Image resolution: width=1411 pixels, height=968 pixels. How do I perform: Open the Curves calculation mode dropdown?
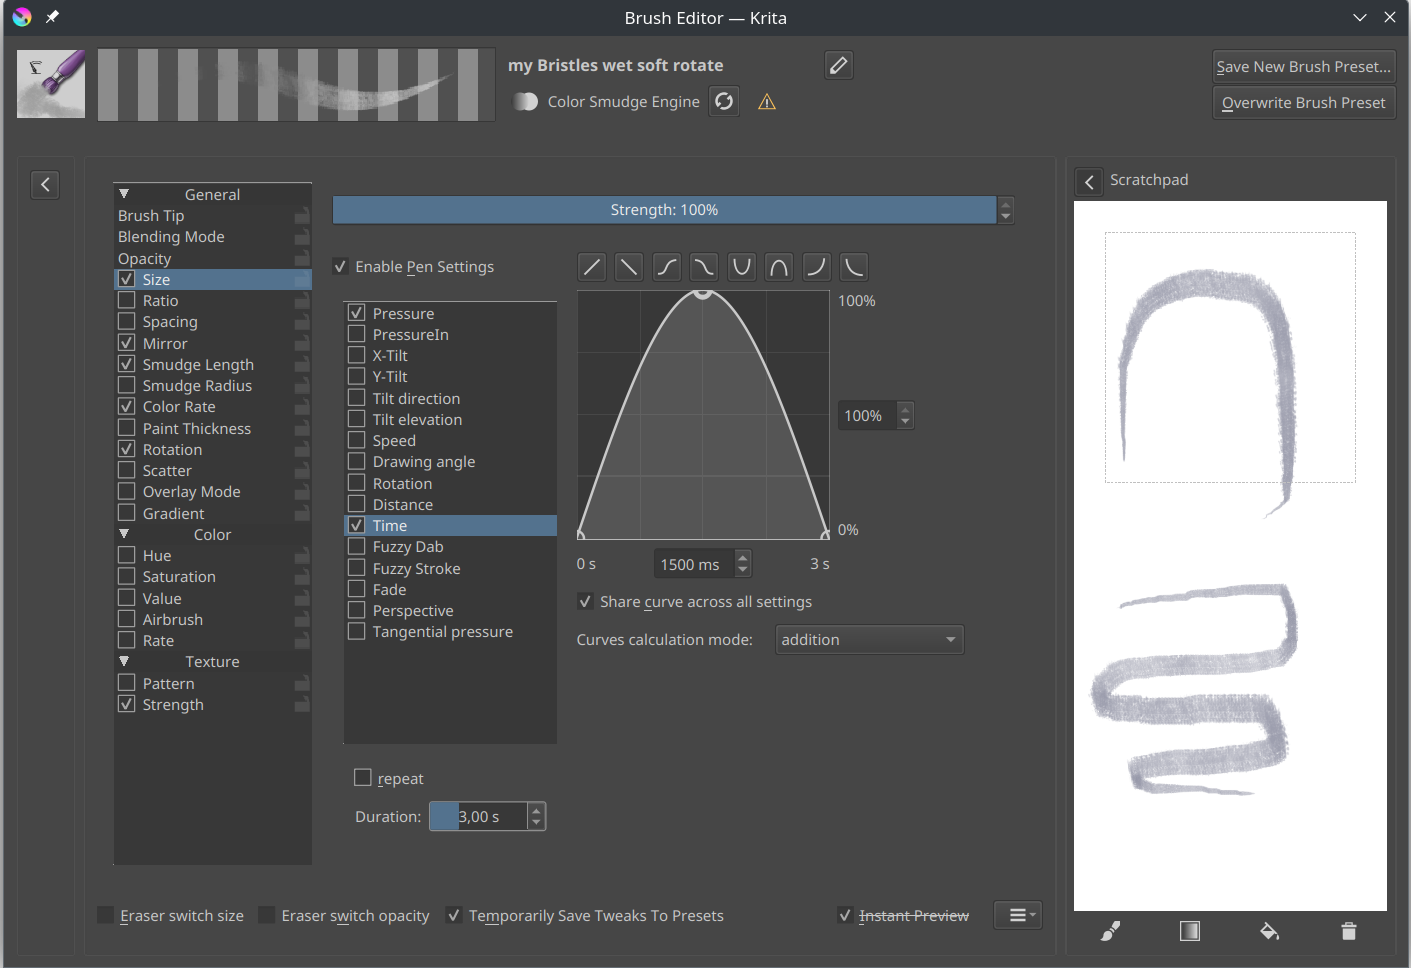[x=869, y=640]
